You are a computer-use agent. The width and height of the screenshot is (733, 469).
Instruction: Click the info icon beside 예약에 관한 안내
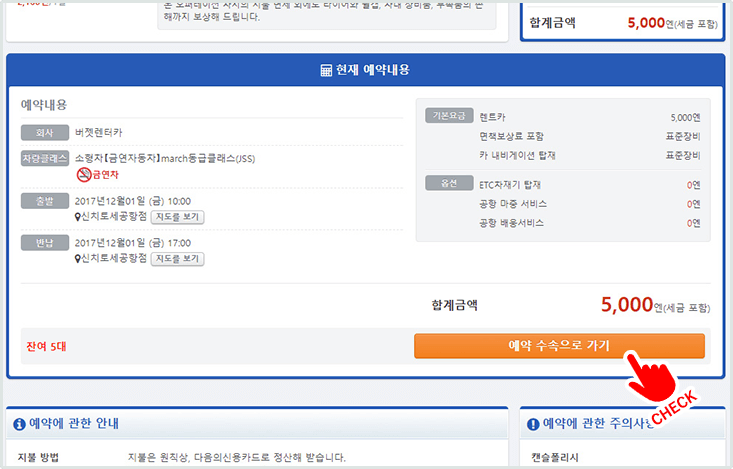pos(19,424)
